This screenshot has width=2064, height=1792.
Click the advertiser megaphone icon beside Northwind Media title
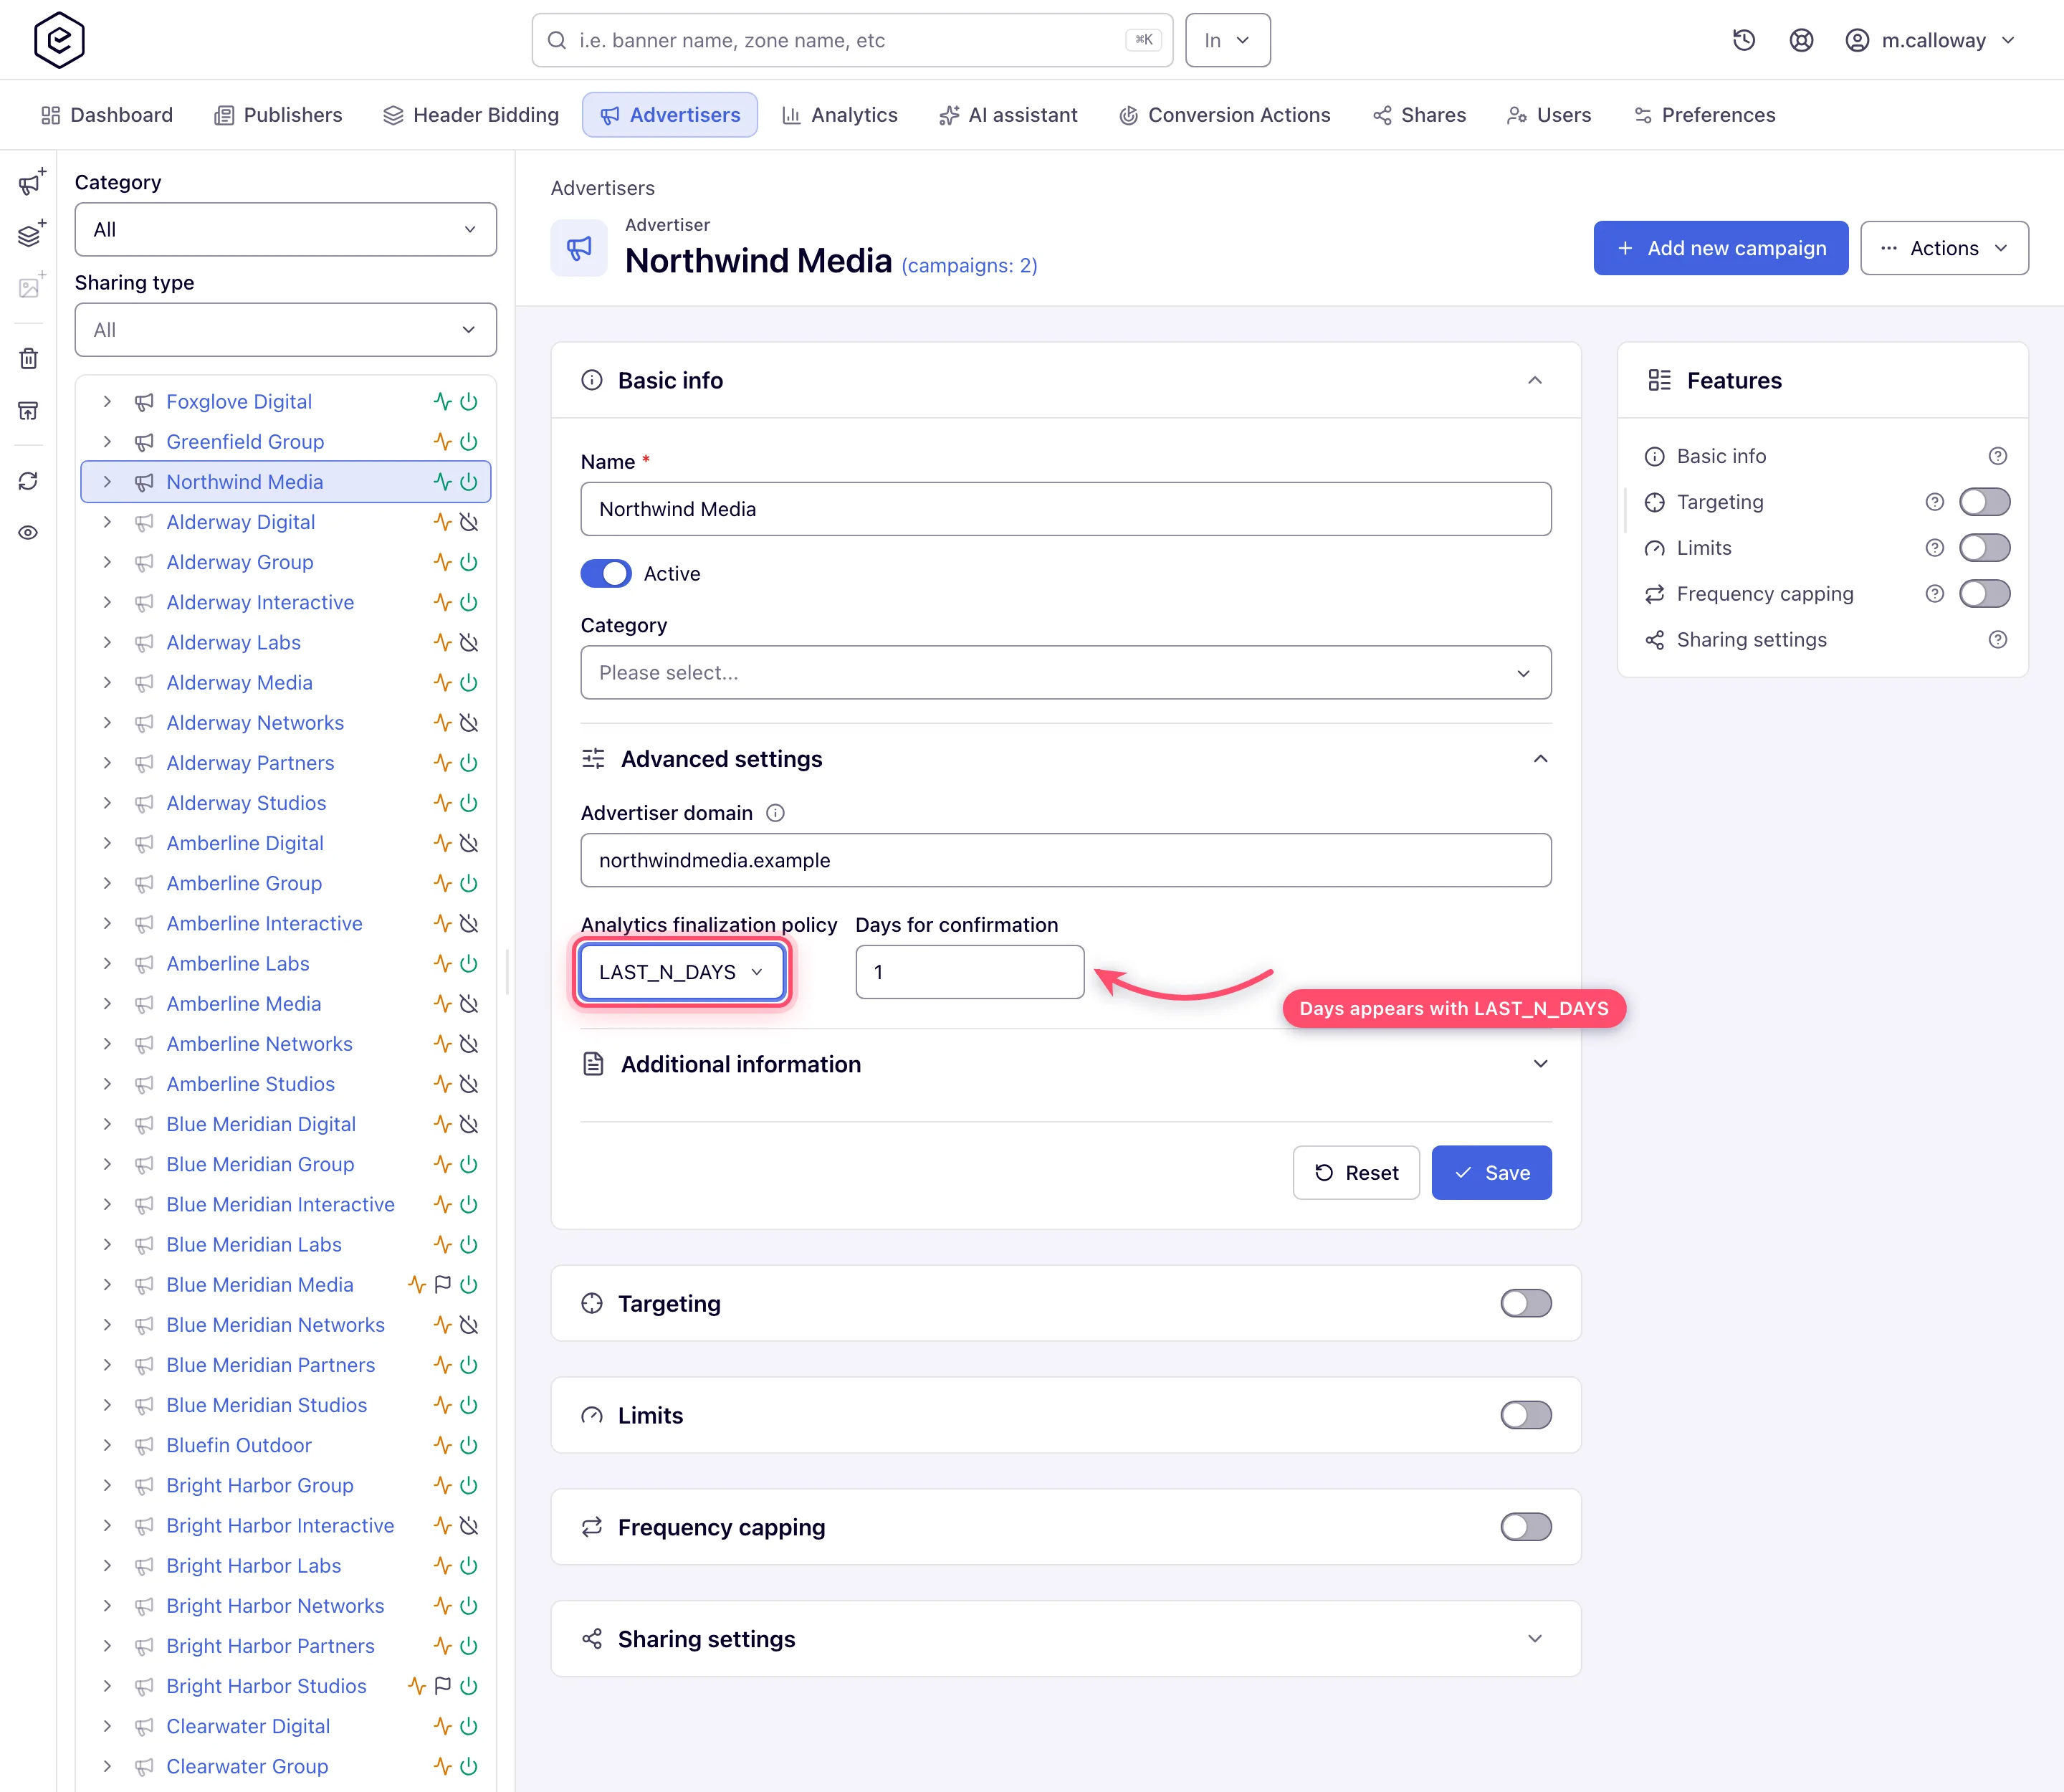tap(579, 248)
